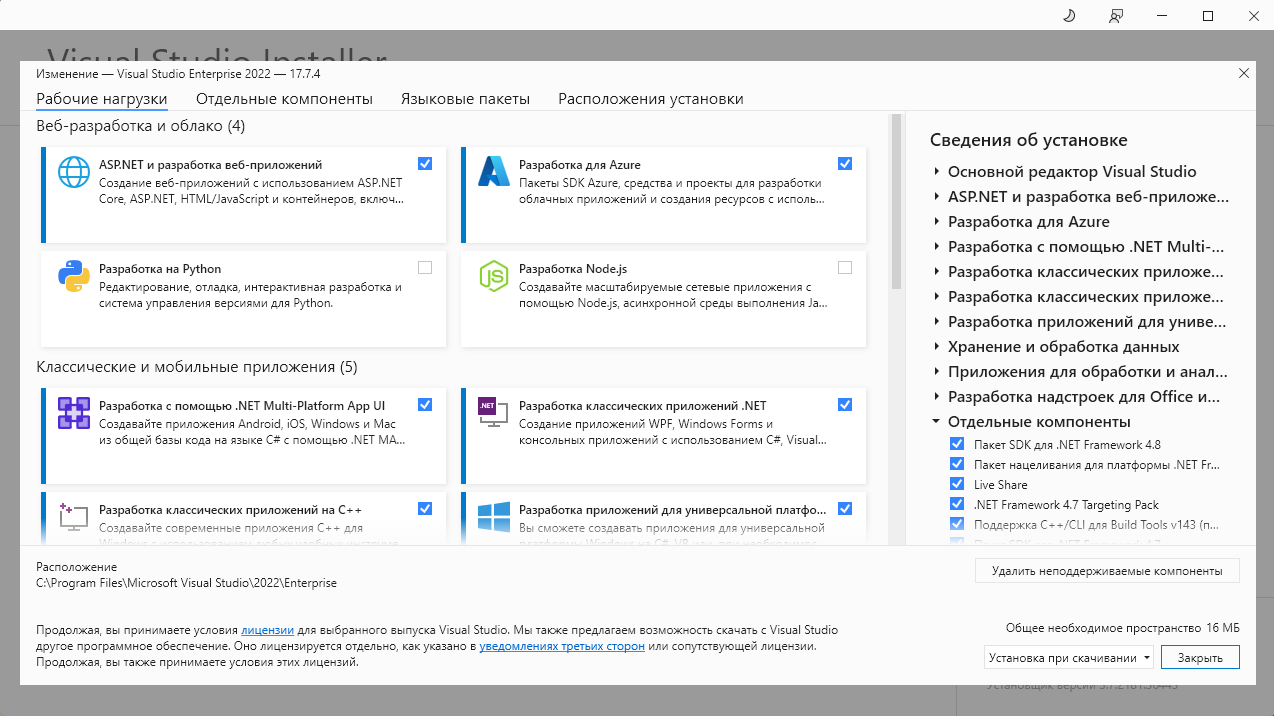Click the workloads list vertical scrollbar thumb
This screenshot has width=1274, height=716.
pyautogui.click(x=895, y=201)
